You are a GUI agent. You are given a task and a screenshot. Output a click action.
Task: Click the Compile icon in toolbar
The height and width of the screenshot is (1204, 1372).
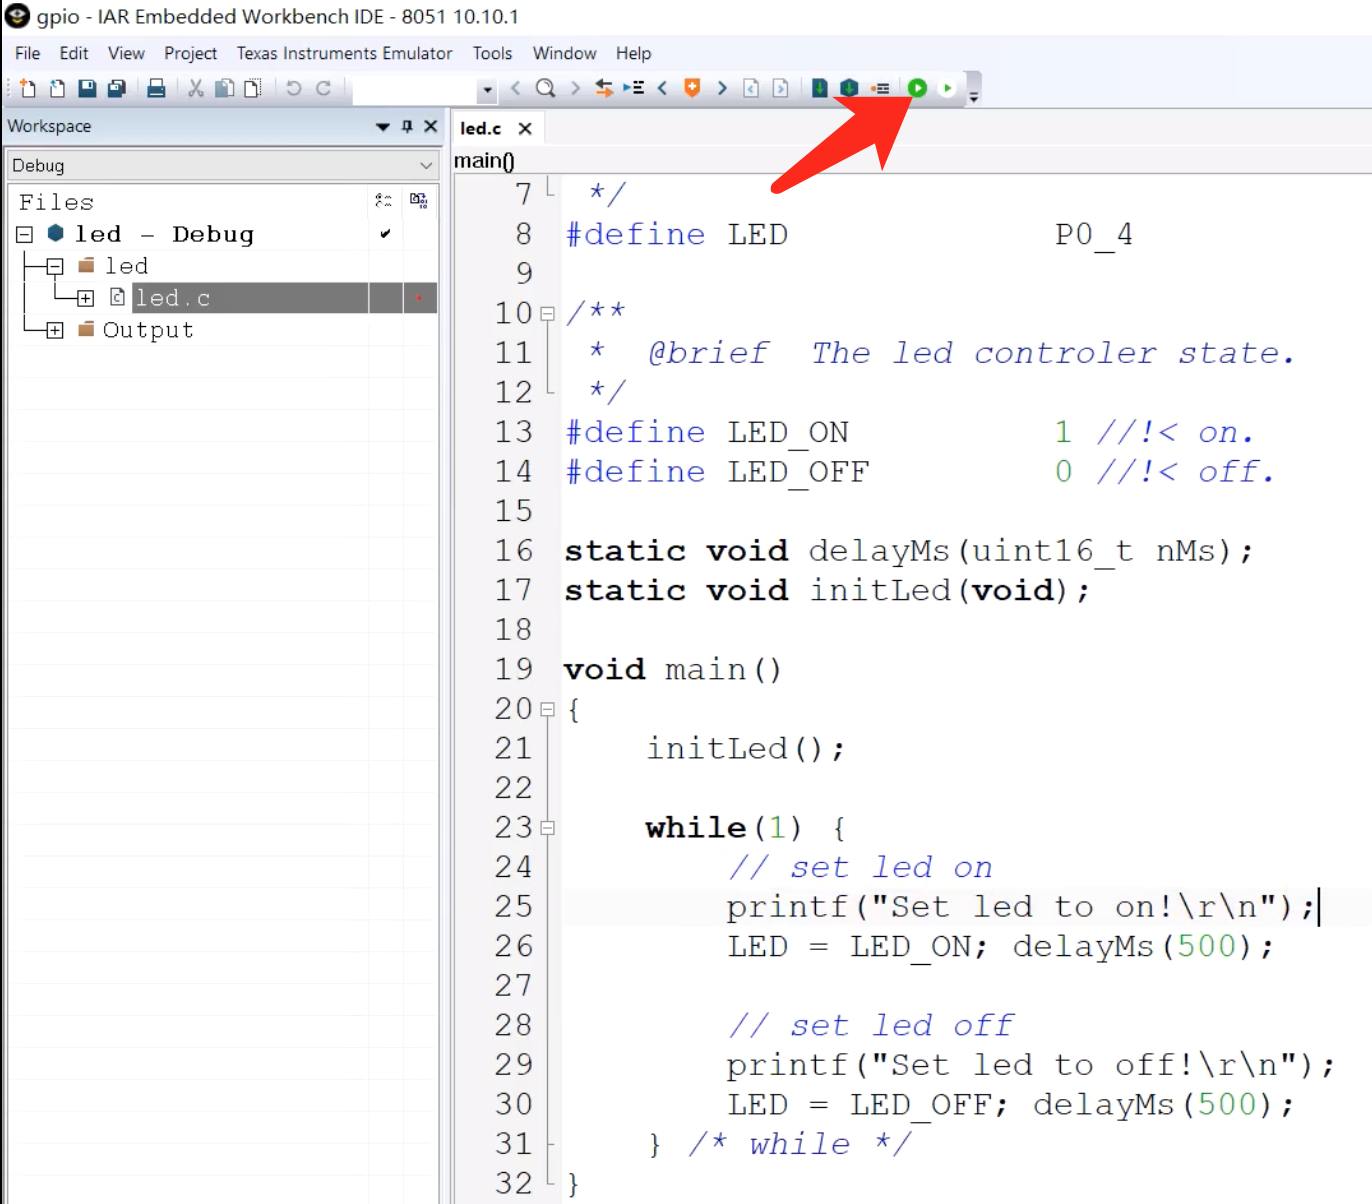click(x=819, y=88)
